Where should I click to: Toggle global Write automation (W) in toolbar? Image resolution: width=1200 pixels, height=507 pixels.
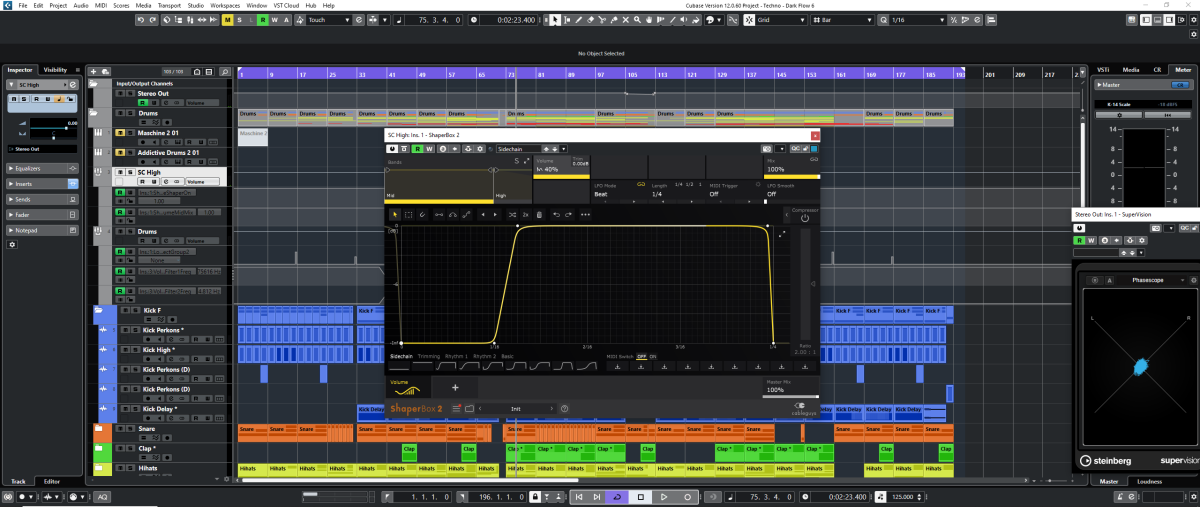point(275,19)
